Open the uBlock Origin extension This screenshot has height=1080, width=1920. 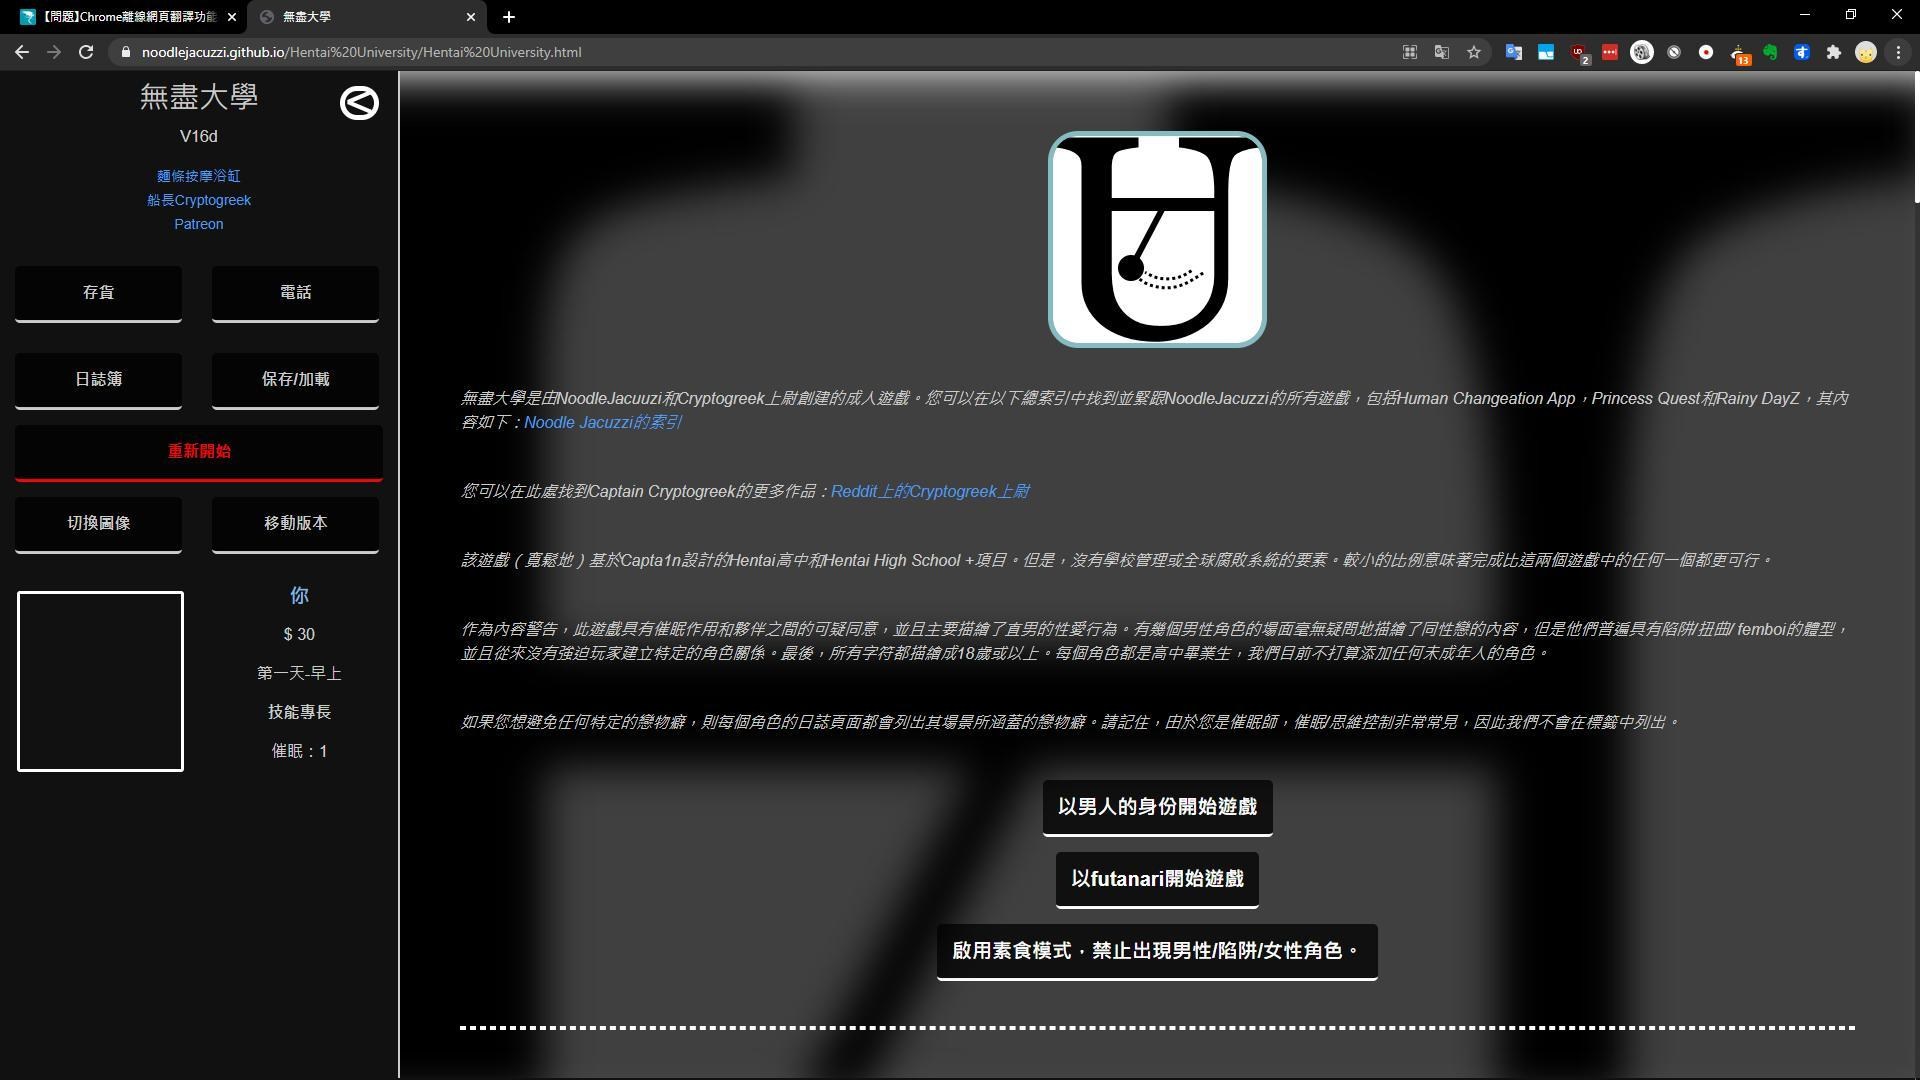pyautogui.click(x=1579, y=53)
